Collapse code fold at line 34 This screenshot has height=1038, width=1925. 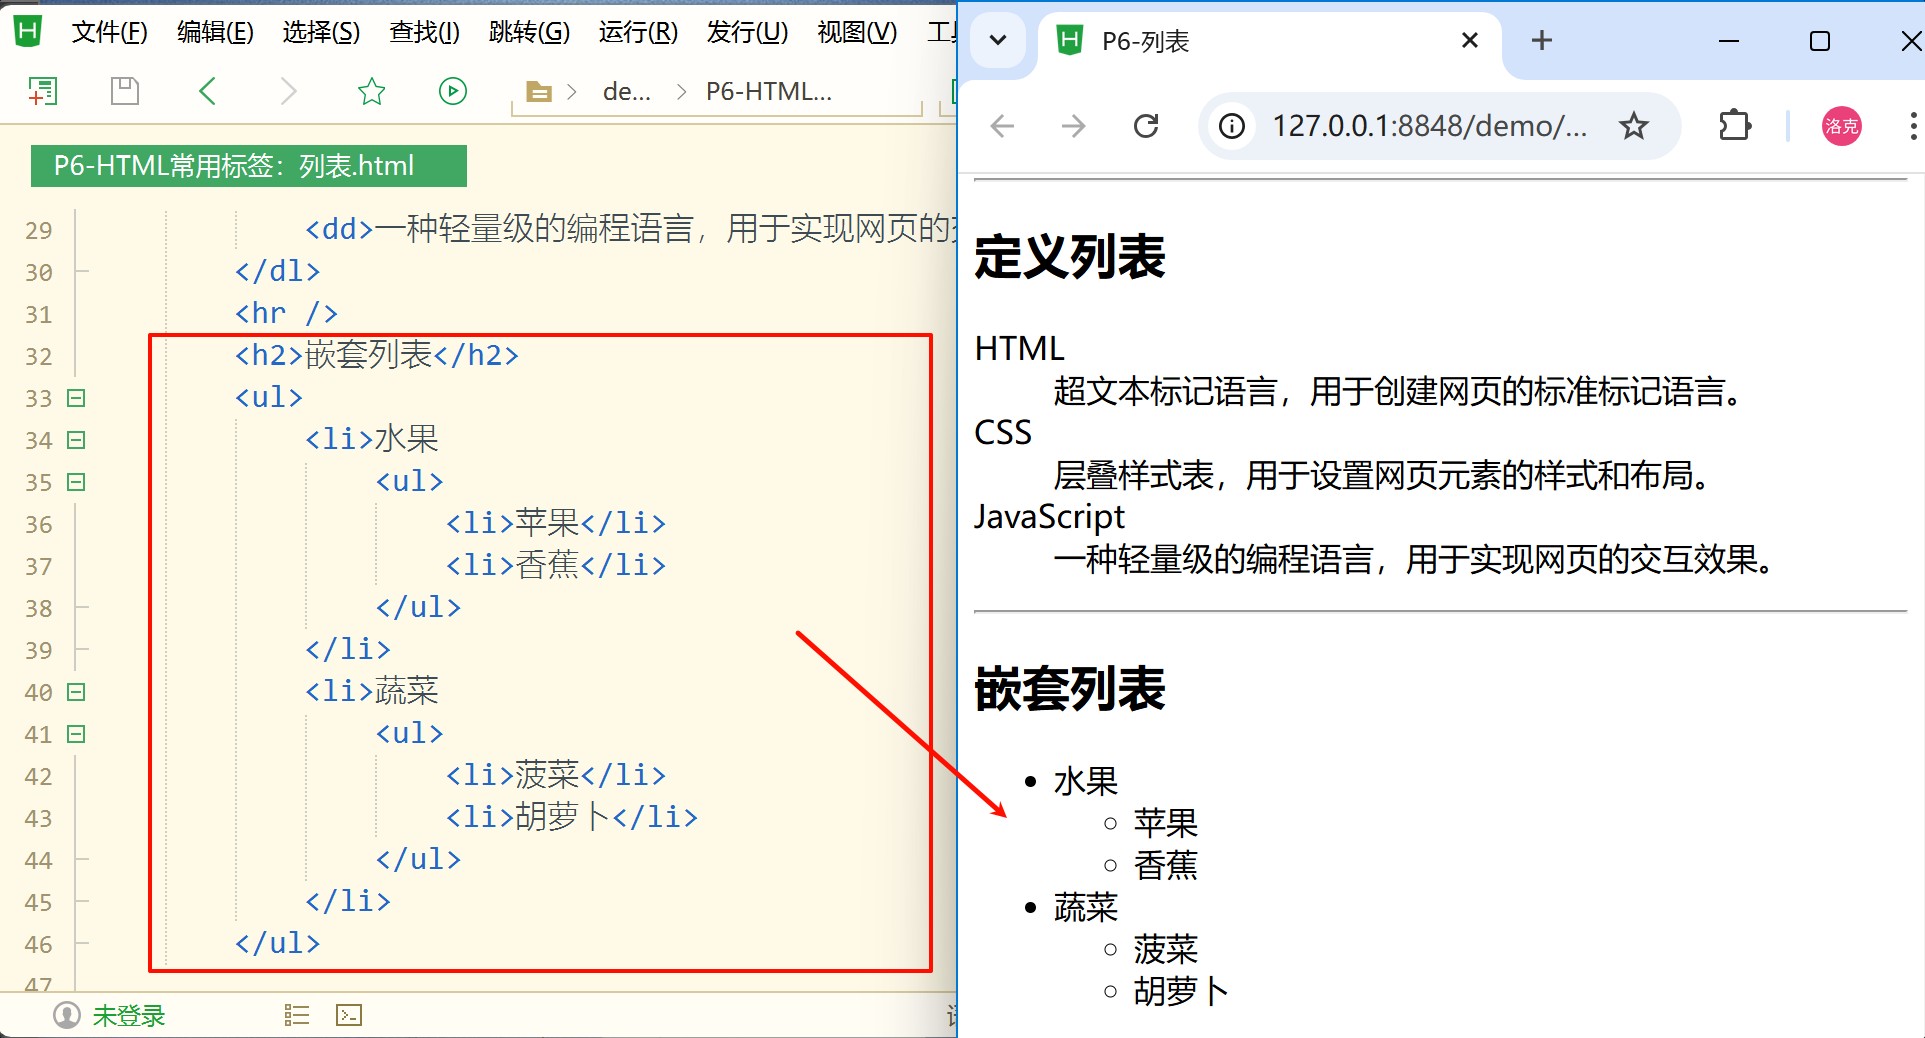pos(76,440)
